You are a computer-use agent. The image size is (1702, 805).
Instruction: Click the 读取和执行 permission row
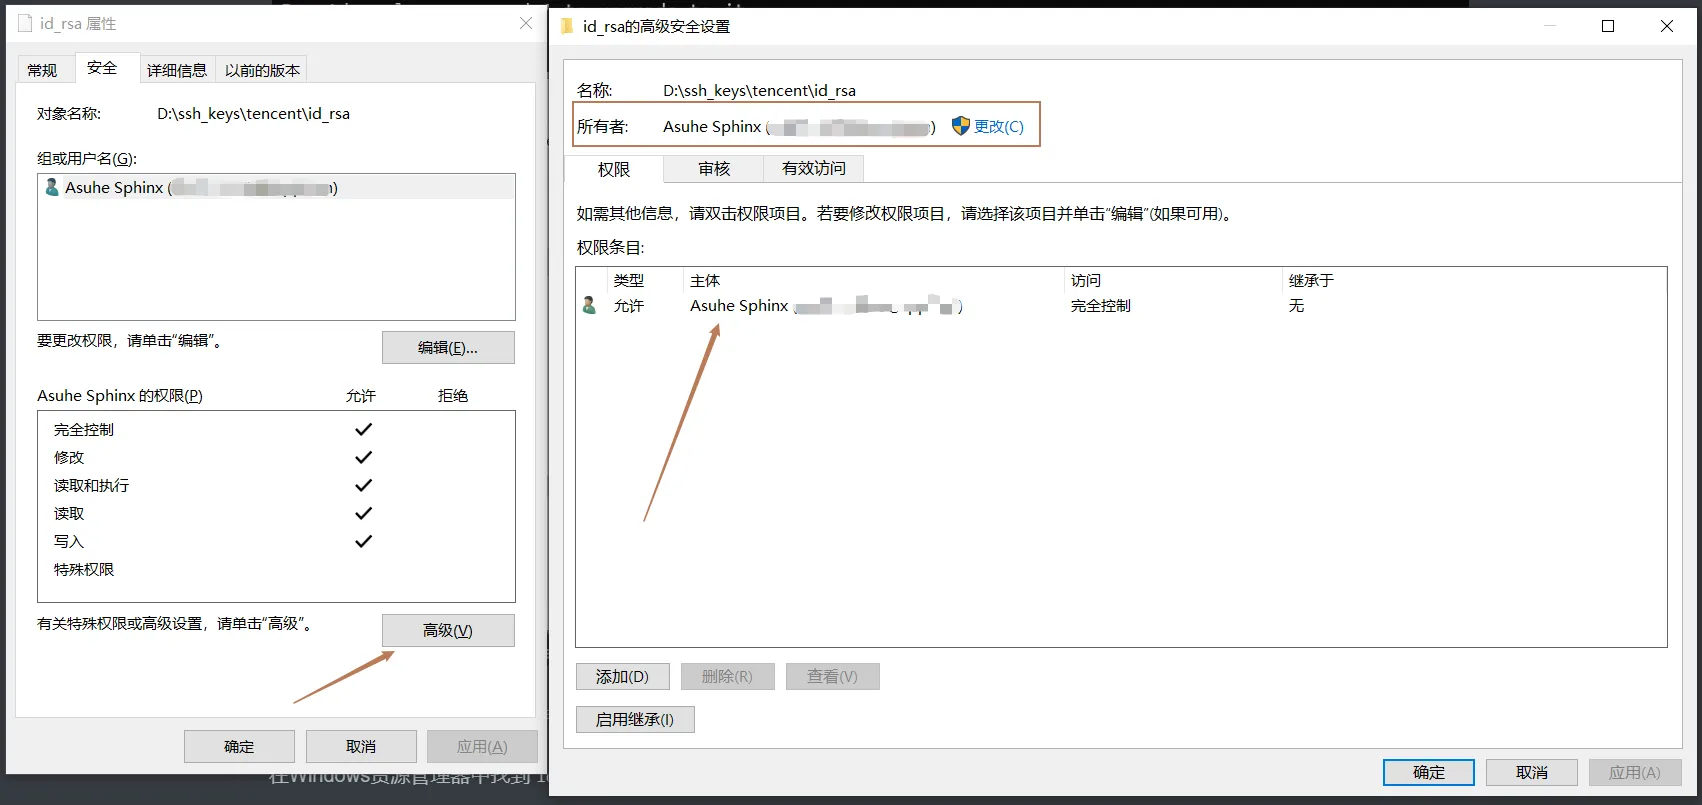(x=276, y=486)
